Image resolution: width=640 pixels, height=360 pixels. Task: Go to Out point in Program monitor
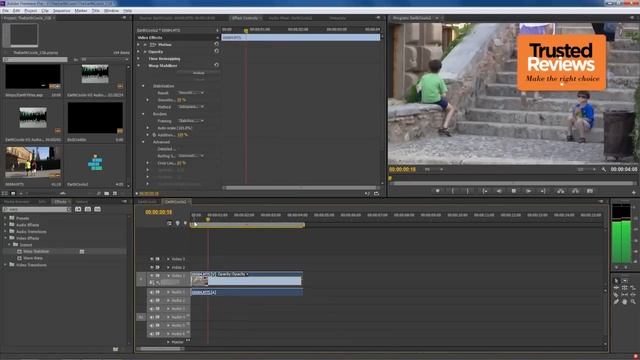click(543, 191)
